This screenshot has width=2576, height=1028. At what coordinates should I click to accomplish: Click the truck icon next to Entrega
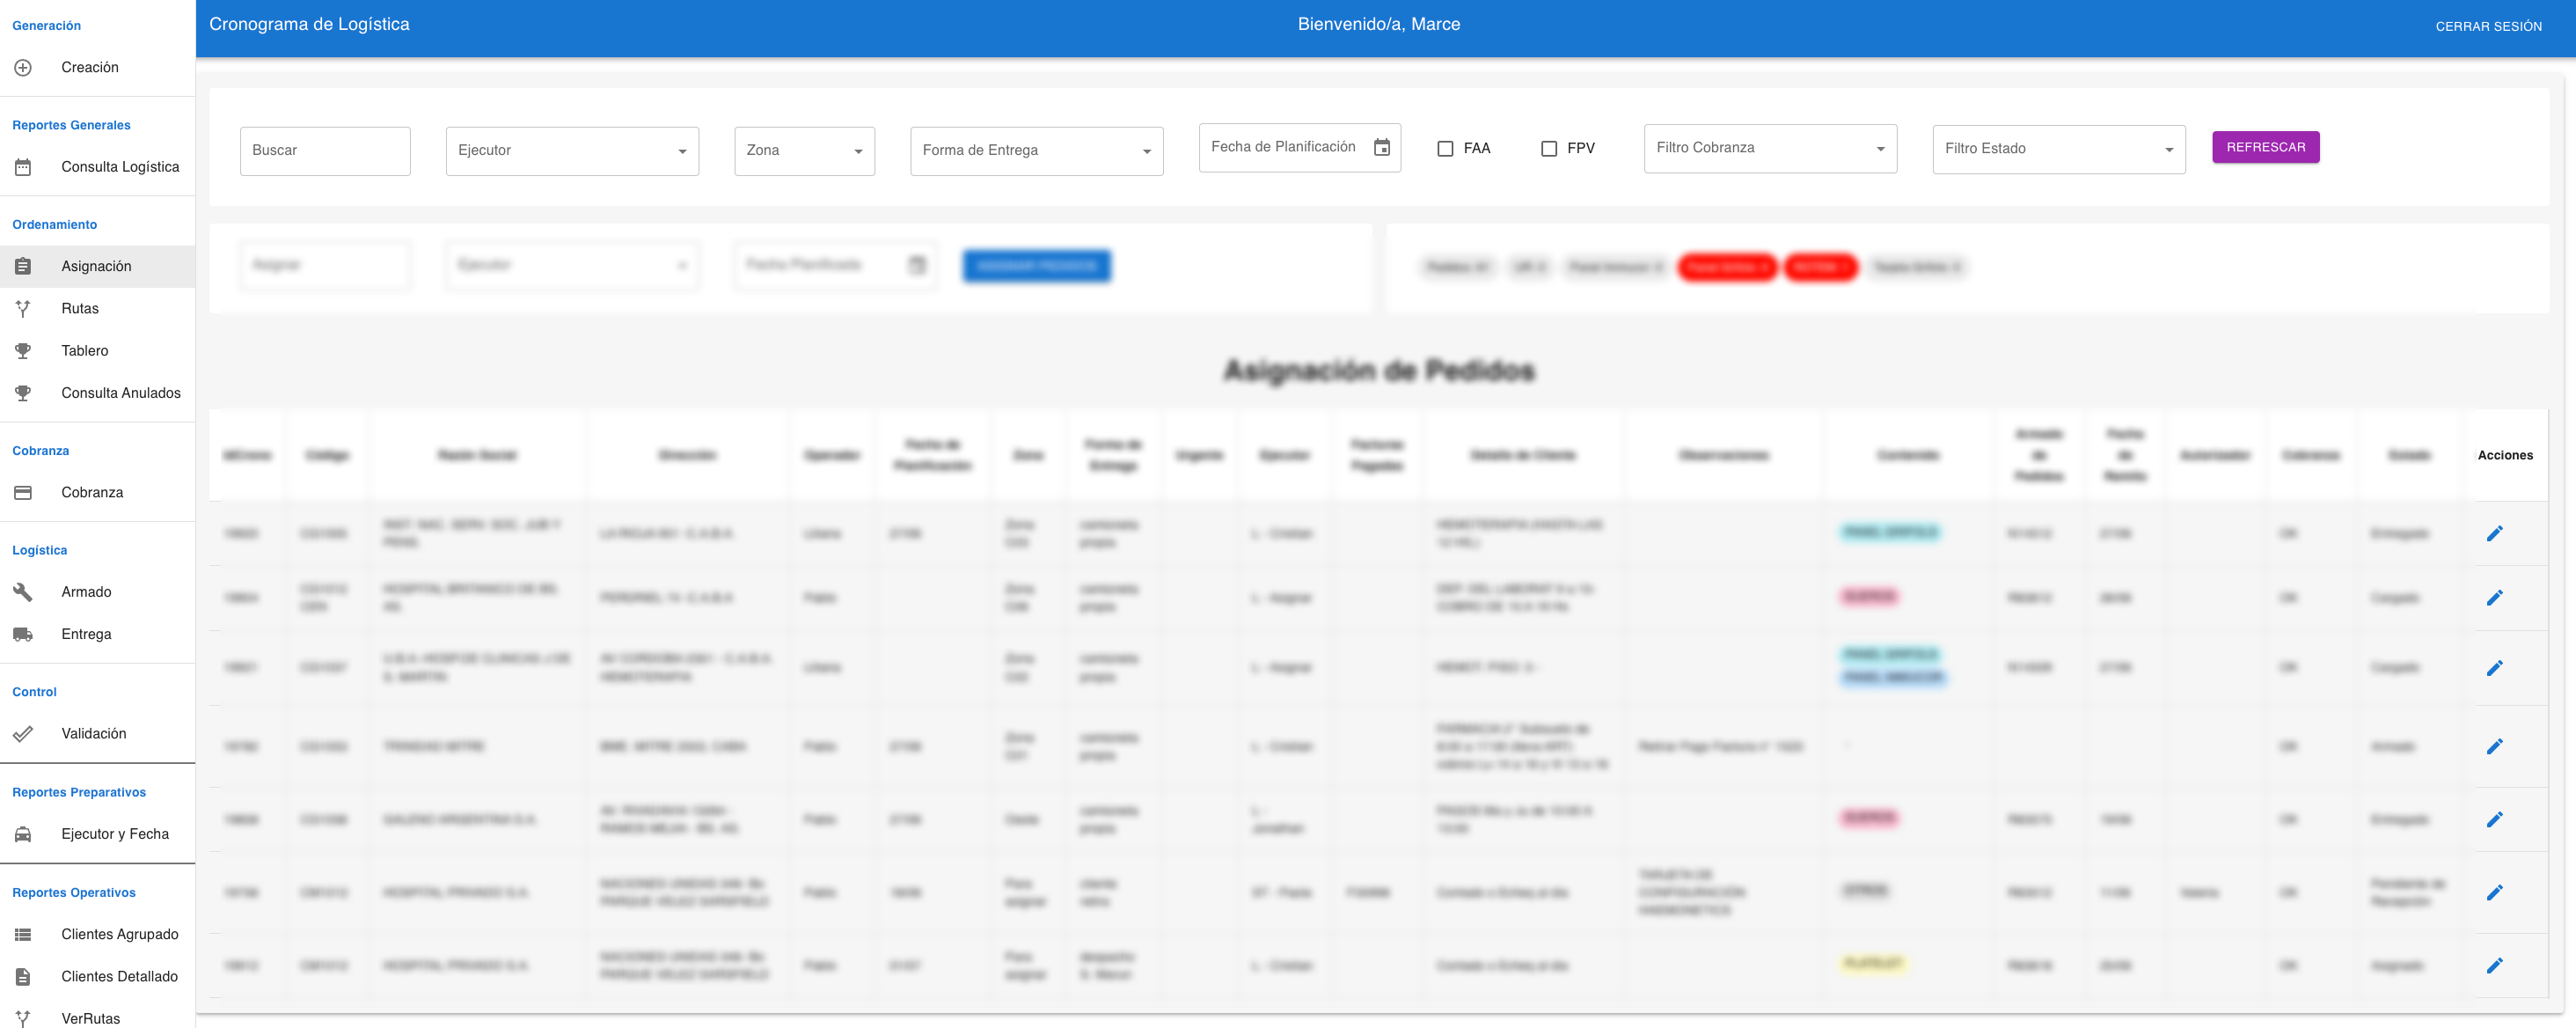[23, 634]
